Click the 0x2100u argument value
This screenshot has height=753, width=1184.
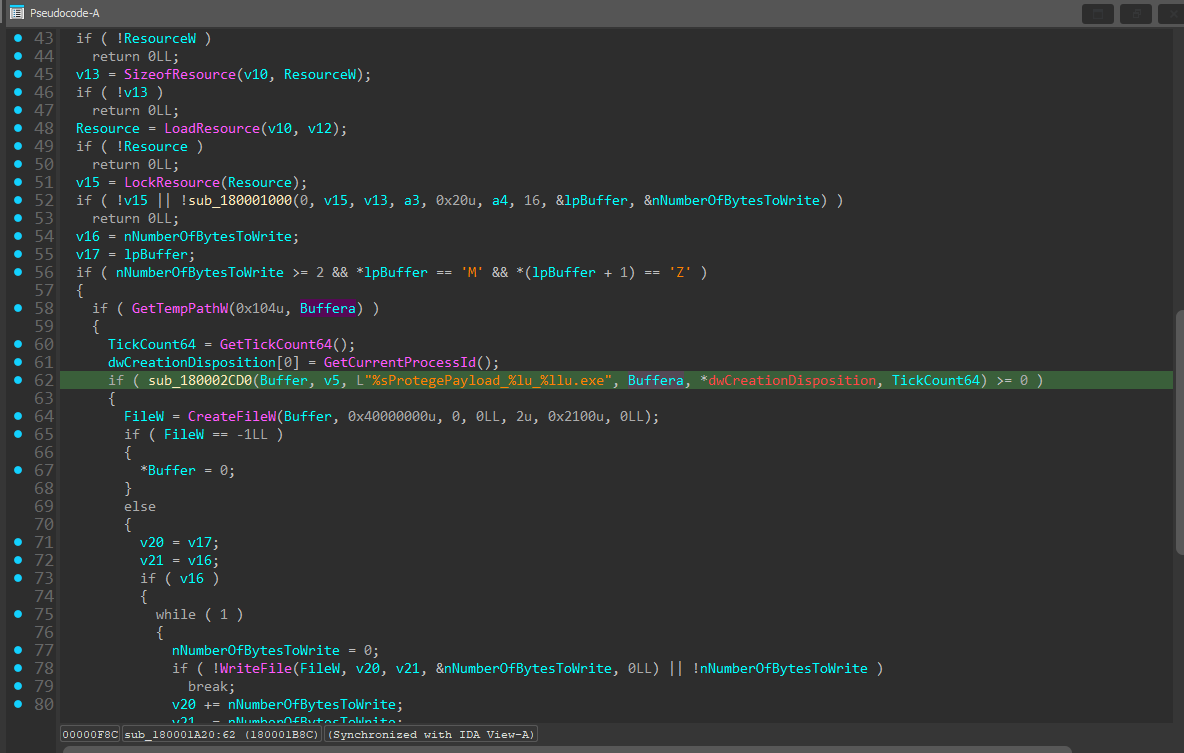click(575, 416)
